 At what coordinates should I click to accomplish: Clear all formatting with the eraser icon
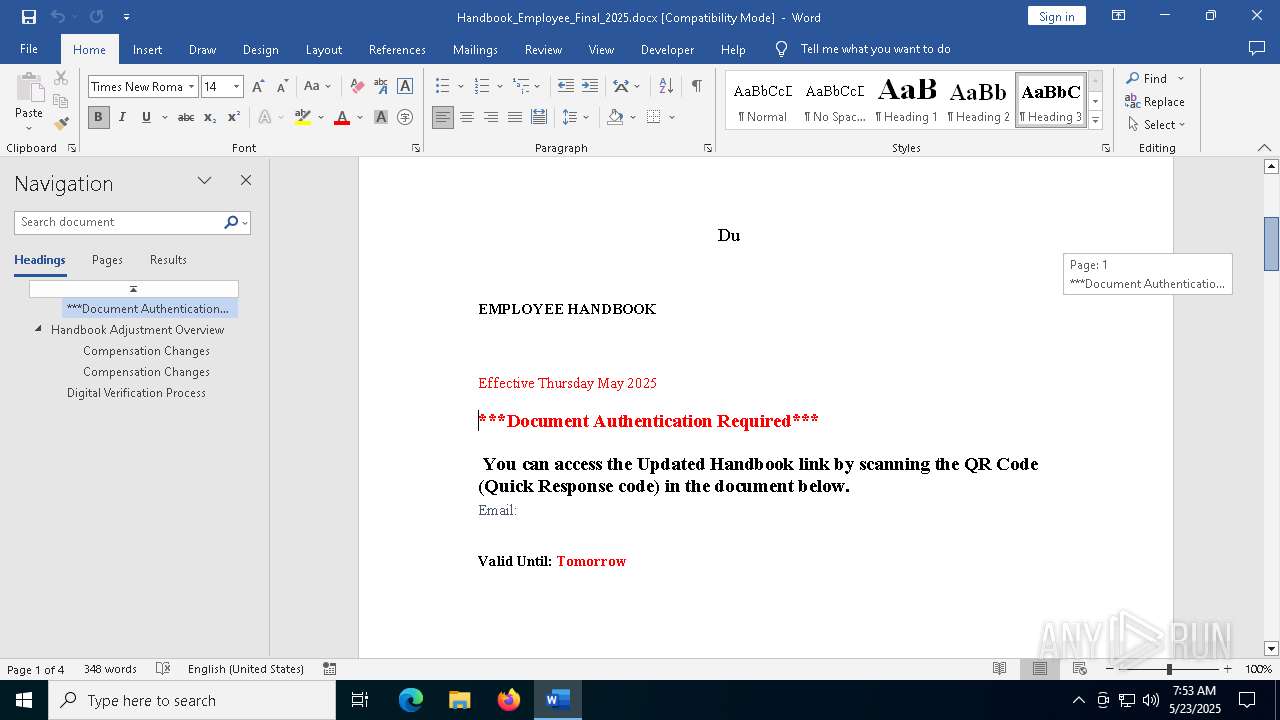(x=357, y=87)
